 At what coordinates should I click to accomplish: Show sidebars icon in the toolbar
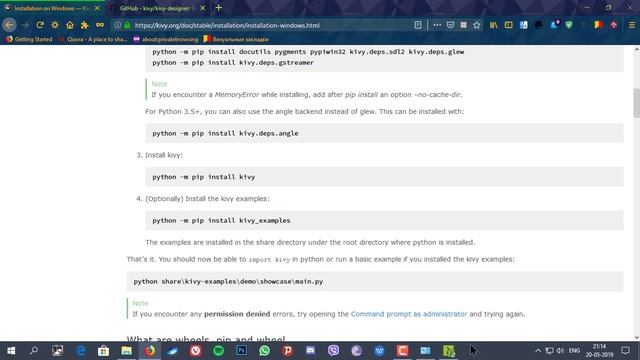(509, 25)
